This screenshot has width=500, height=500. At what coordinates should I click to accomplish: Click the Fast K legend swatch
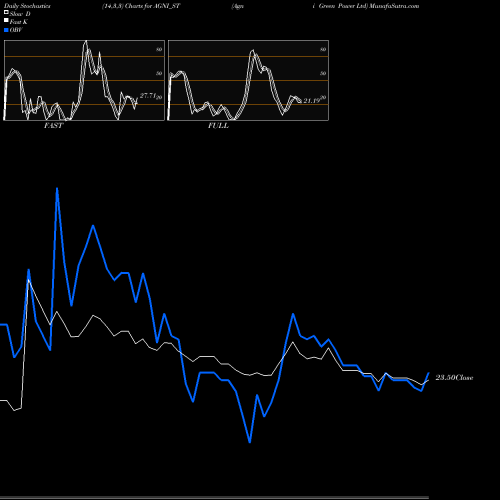click(x=6, y=21)
